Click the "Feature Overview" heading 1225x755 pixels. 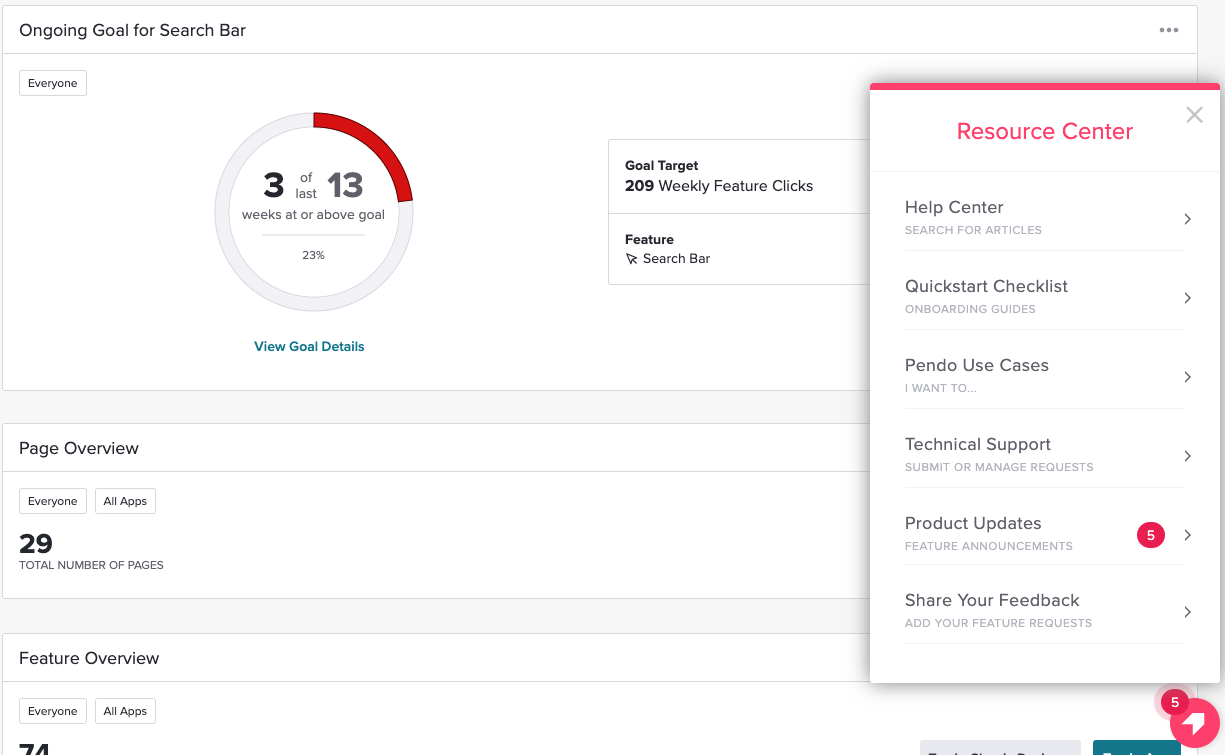[89, 658]
